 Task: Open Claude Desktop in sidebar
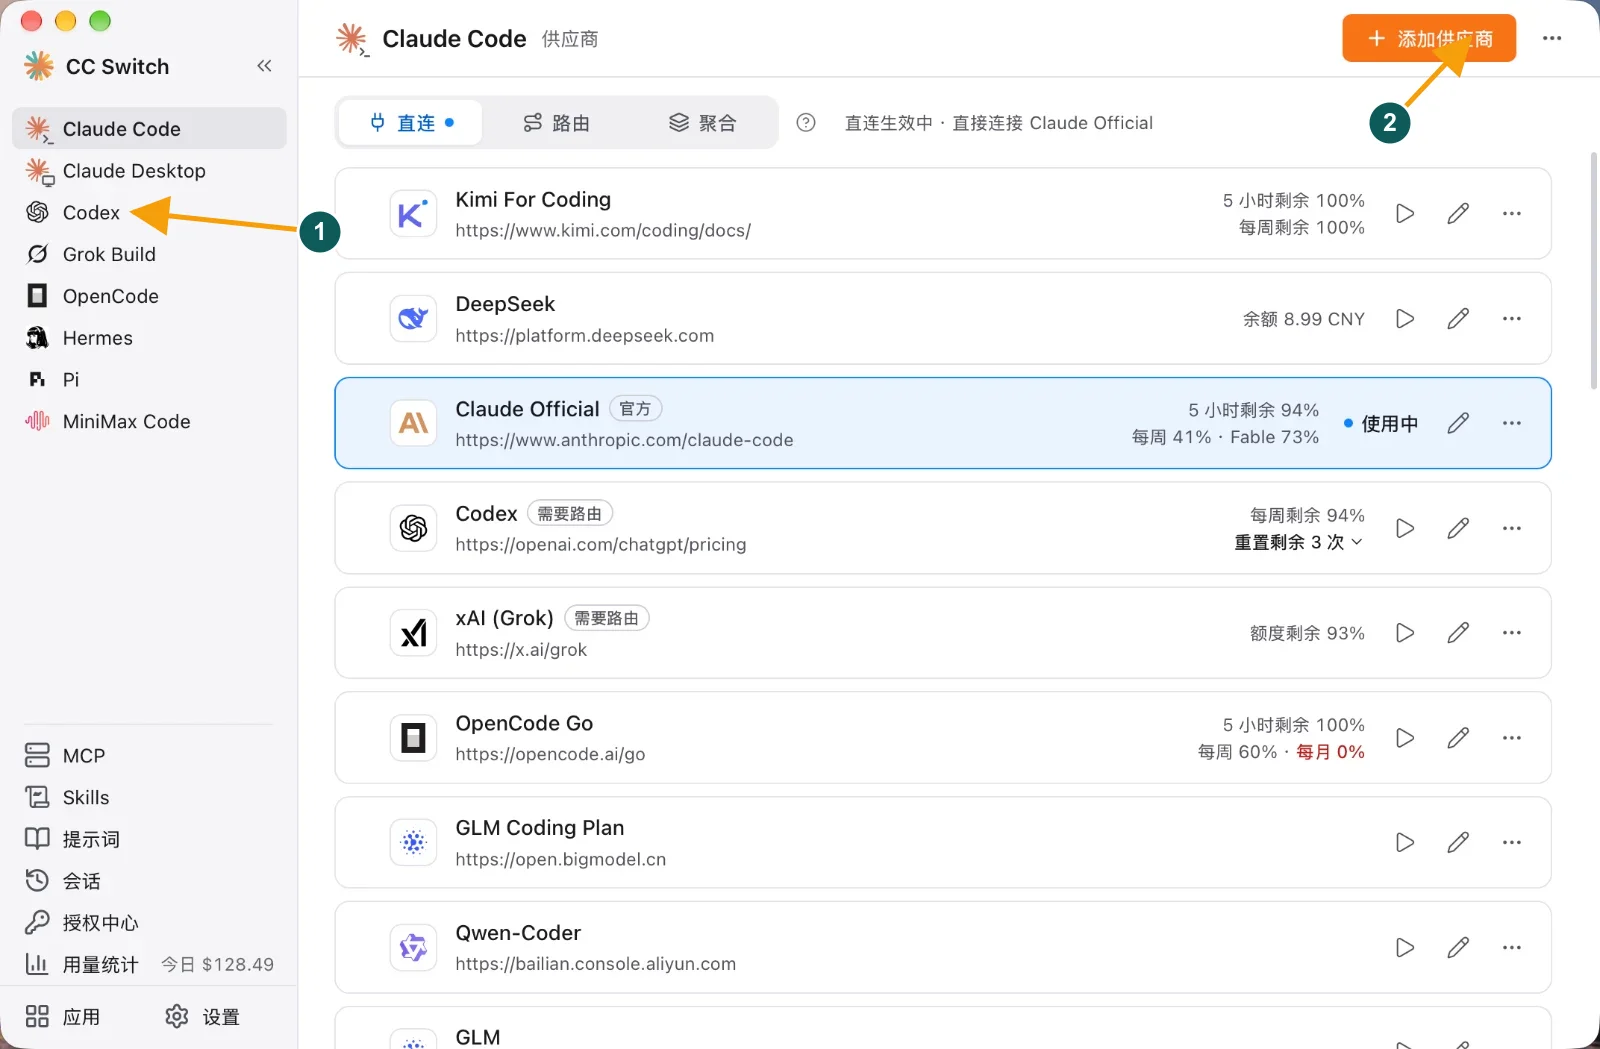[x=149, y=171]
